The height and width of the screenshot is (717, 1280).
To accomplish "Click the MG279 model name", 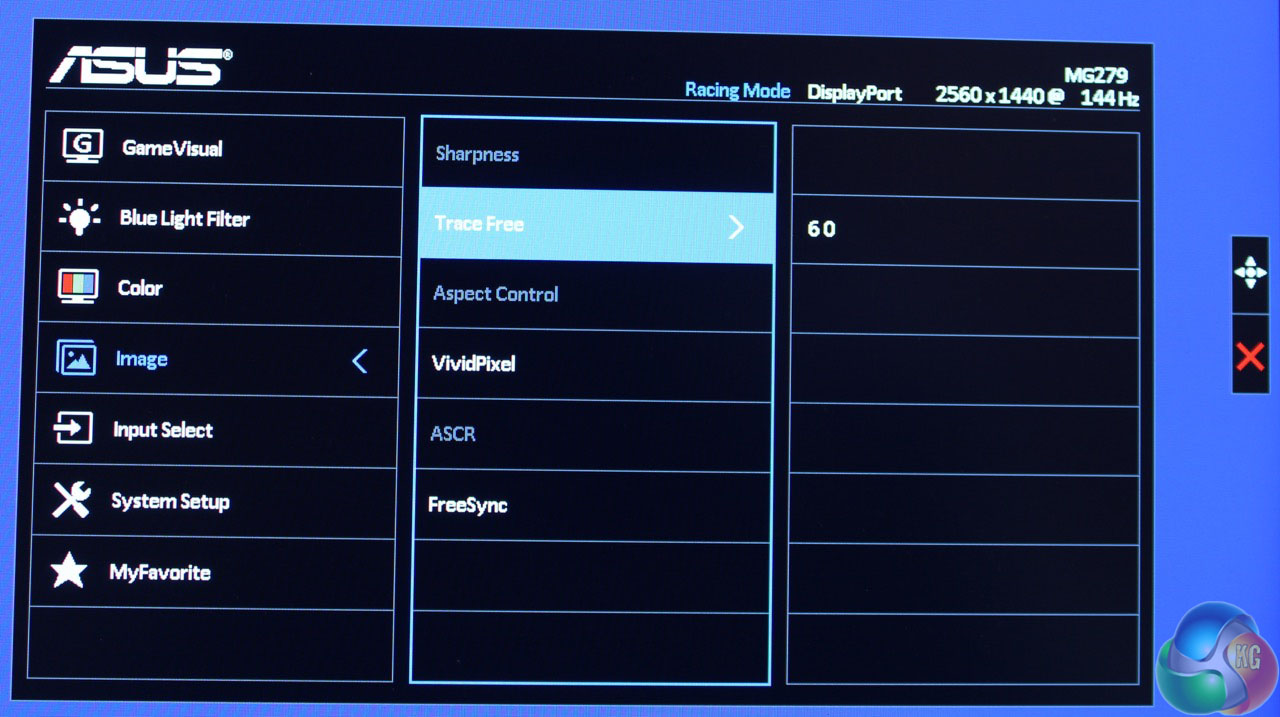I will pos(1096,75).
